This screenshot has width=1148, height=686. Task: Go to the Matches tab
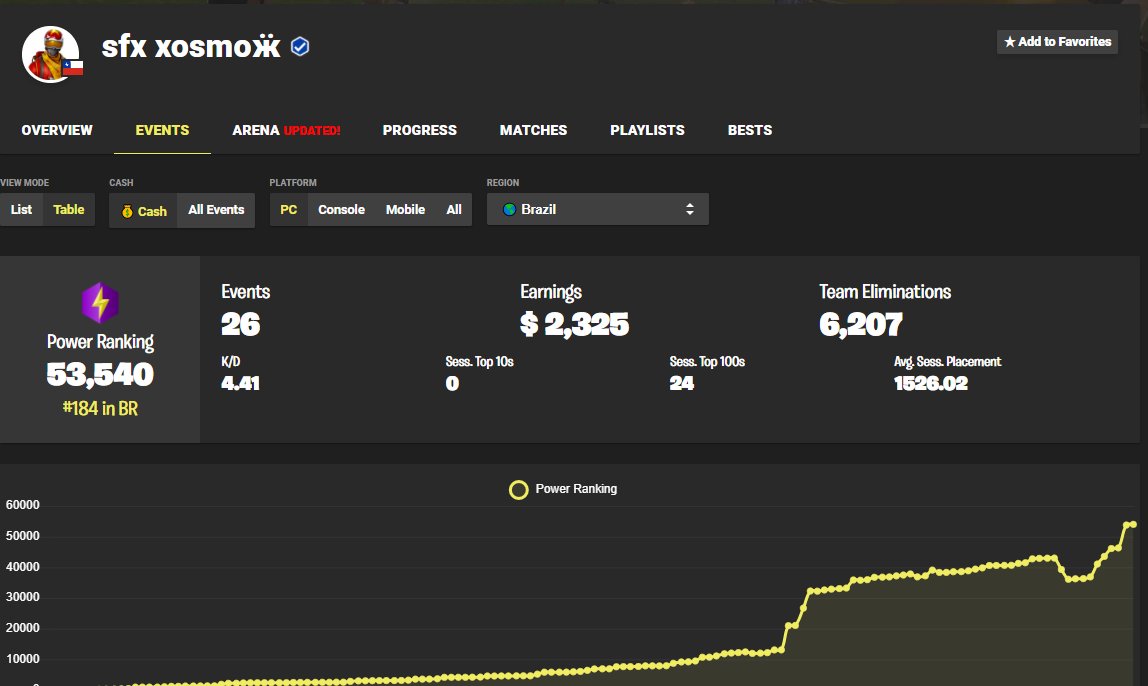tap(533, 130)
